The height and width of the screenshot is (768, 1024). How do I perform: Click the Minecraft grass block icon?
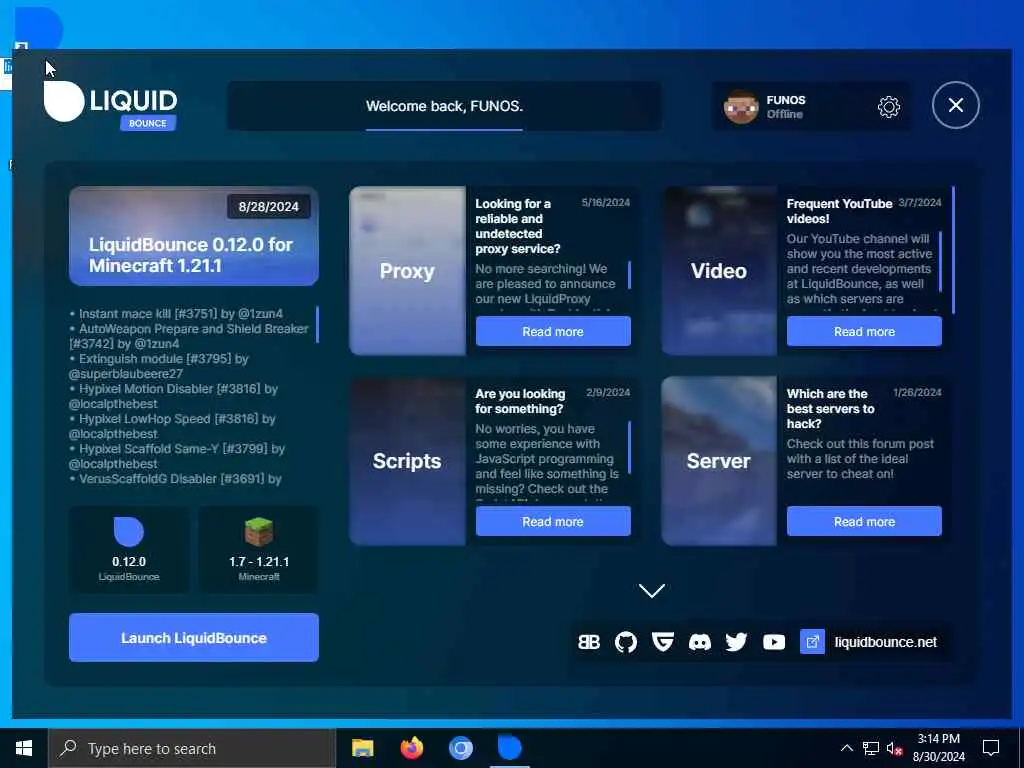259,532
